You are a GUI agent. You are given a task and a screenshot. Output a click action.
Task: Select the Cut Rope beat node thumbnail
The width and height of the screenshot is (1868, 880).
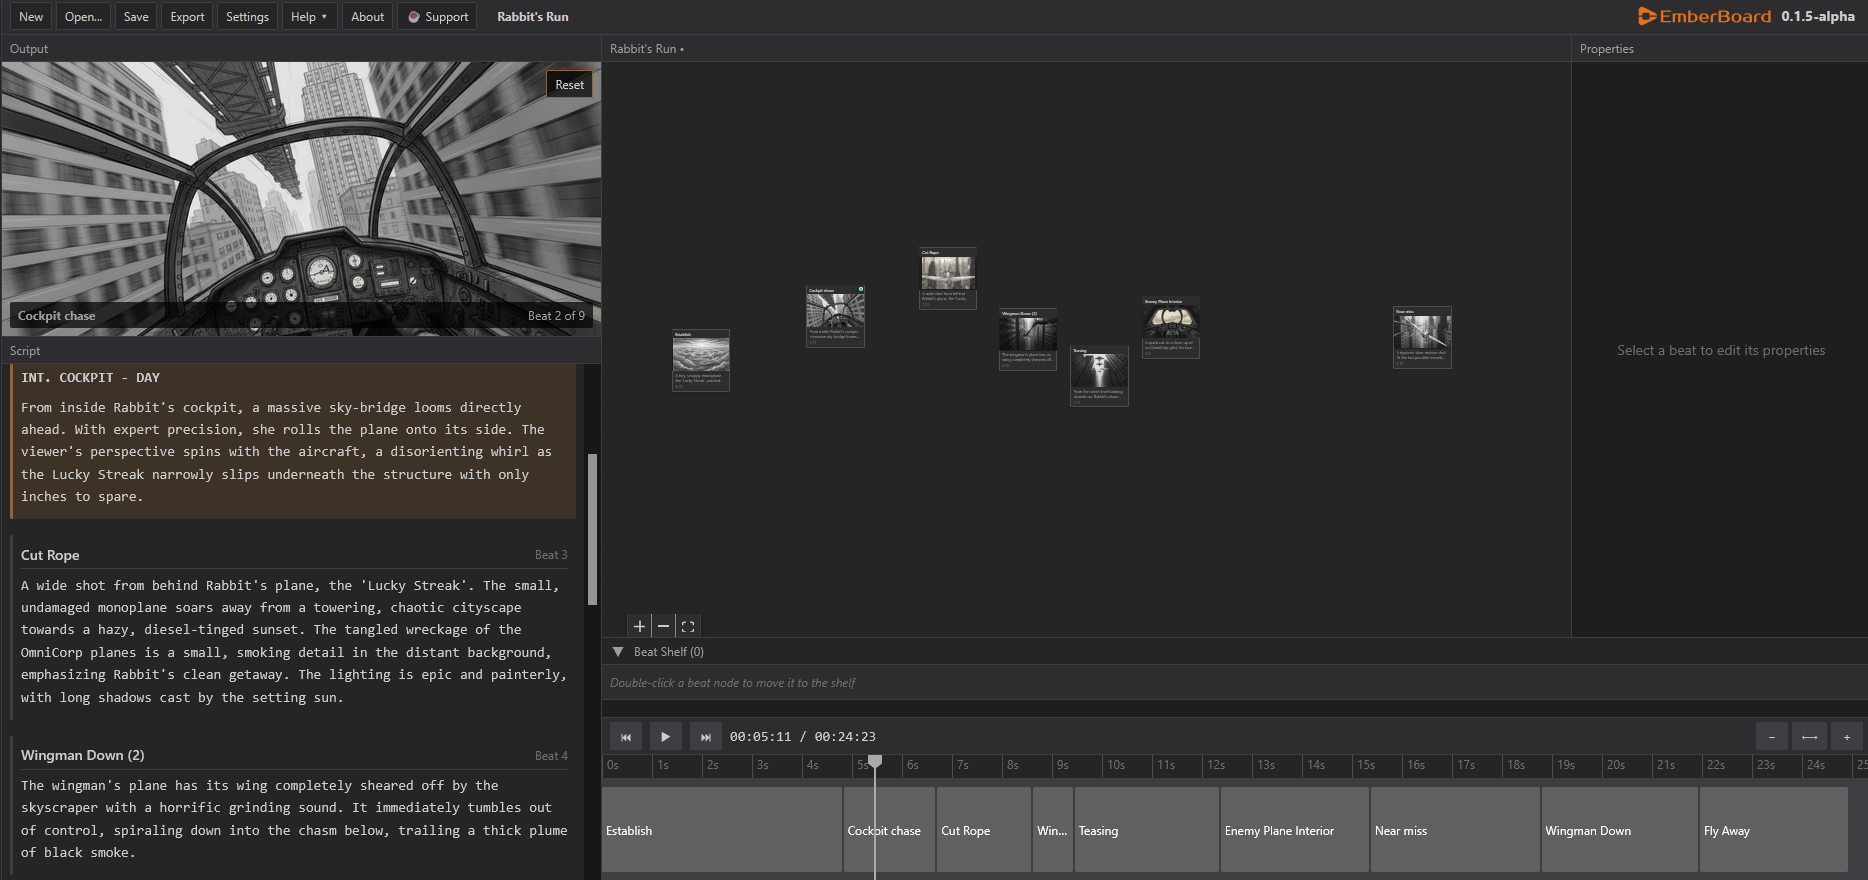click(947, 273)
